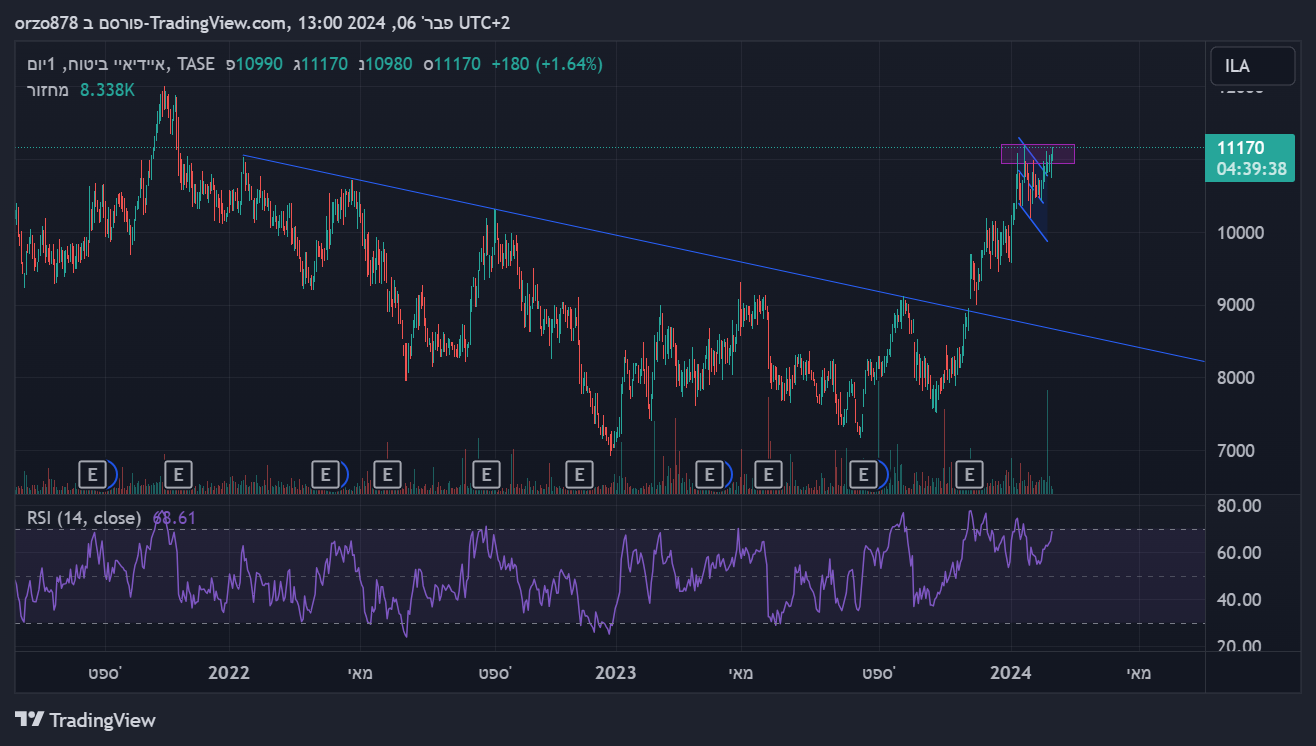Click the 2024 label on time axis
Image resolution: width=1316 pixels, height=746 pixels.
[x=1011, y=673]
